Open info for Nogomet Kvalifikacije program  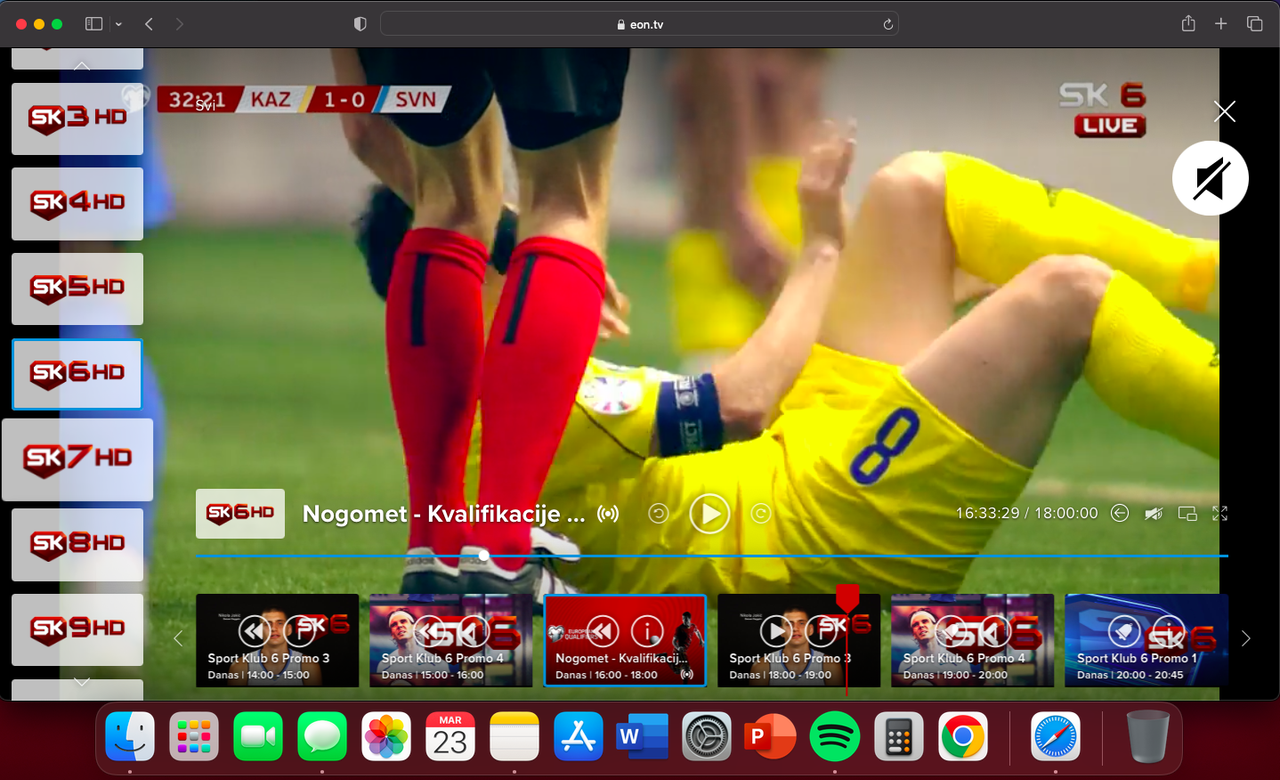648,631
